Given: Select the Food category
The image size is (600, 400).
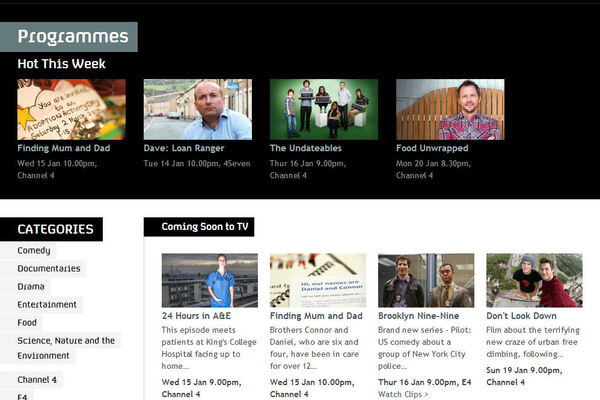Looking at the screenshot, I should pyautogui.click(x=27, y=322).
